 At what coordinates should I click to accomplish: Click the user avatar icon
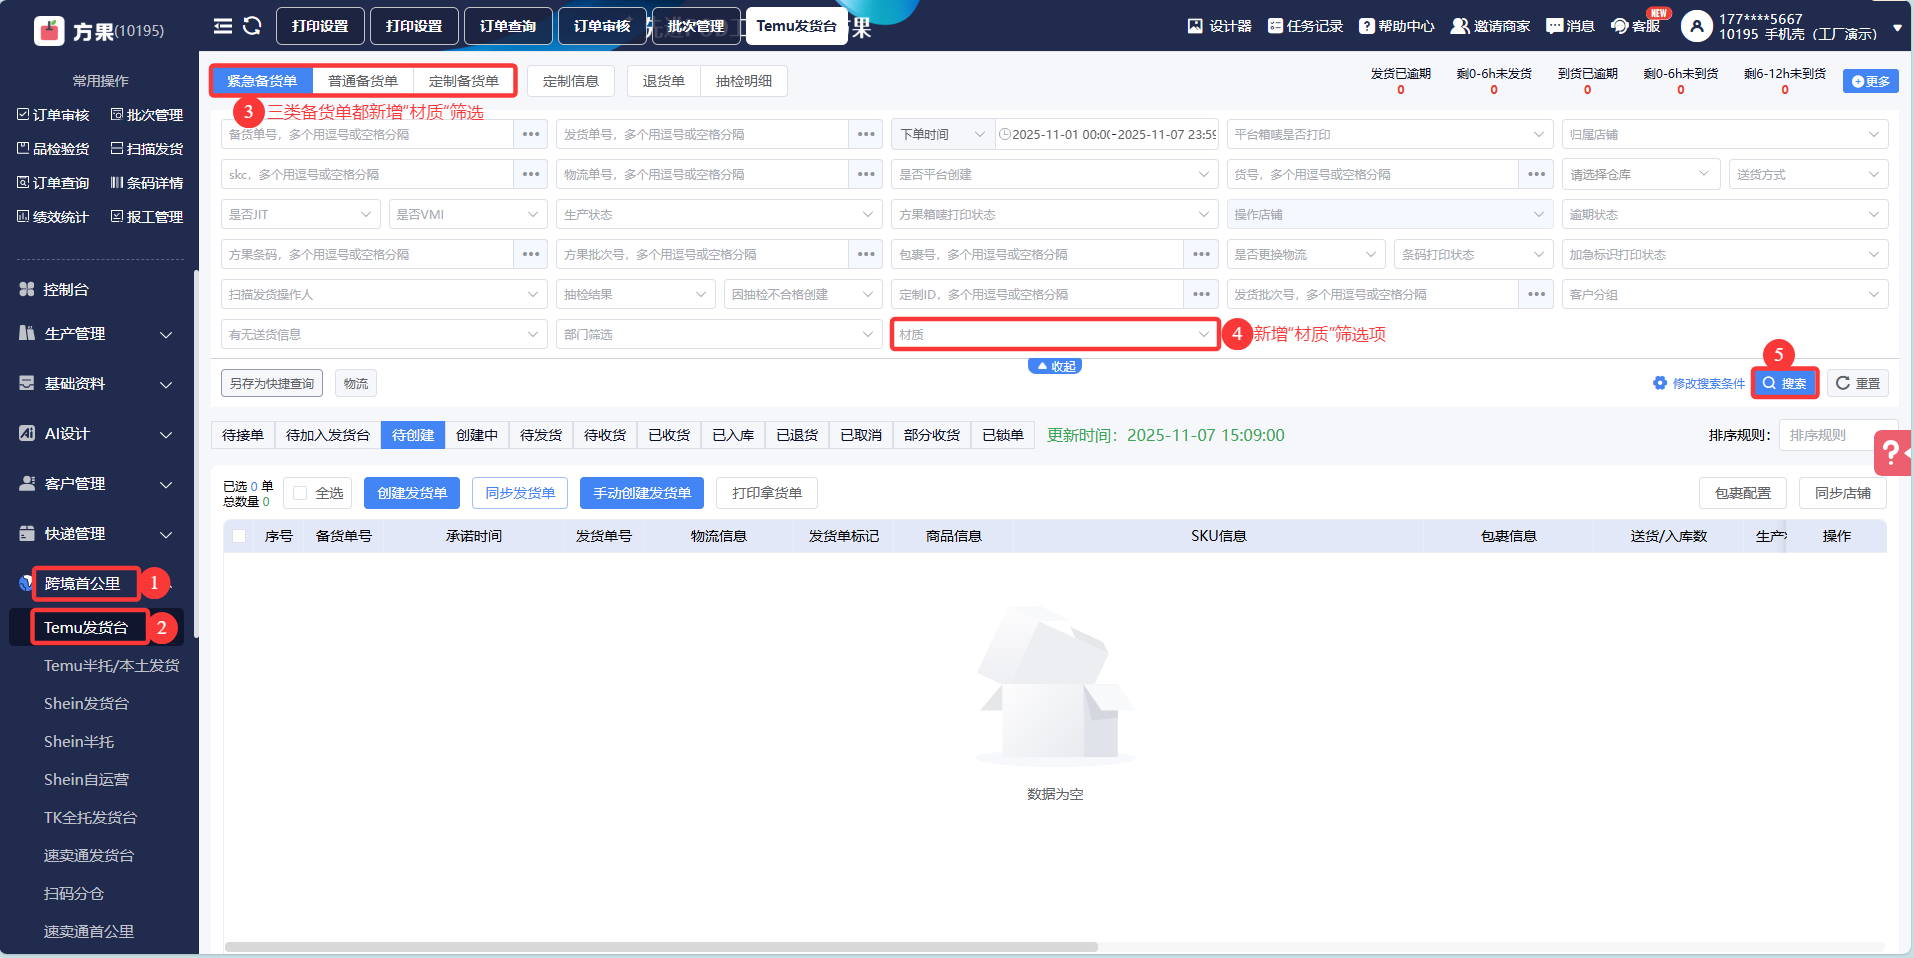click(1696, 26)
